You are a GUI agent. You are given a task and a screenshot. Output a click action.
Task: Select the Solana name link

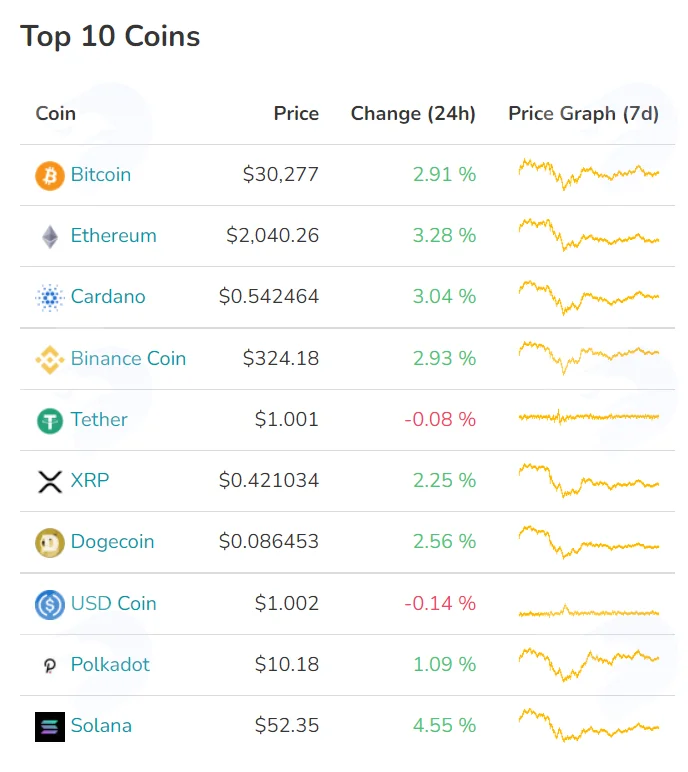point(101,725)
